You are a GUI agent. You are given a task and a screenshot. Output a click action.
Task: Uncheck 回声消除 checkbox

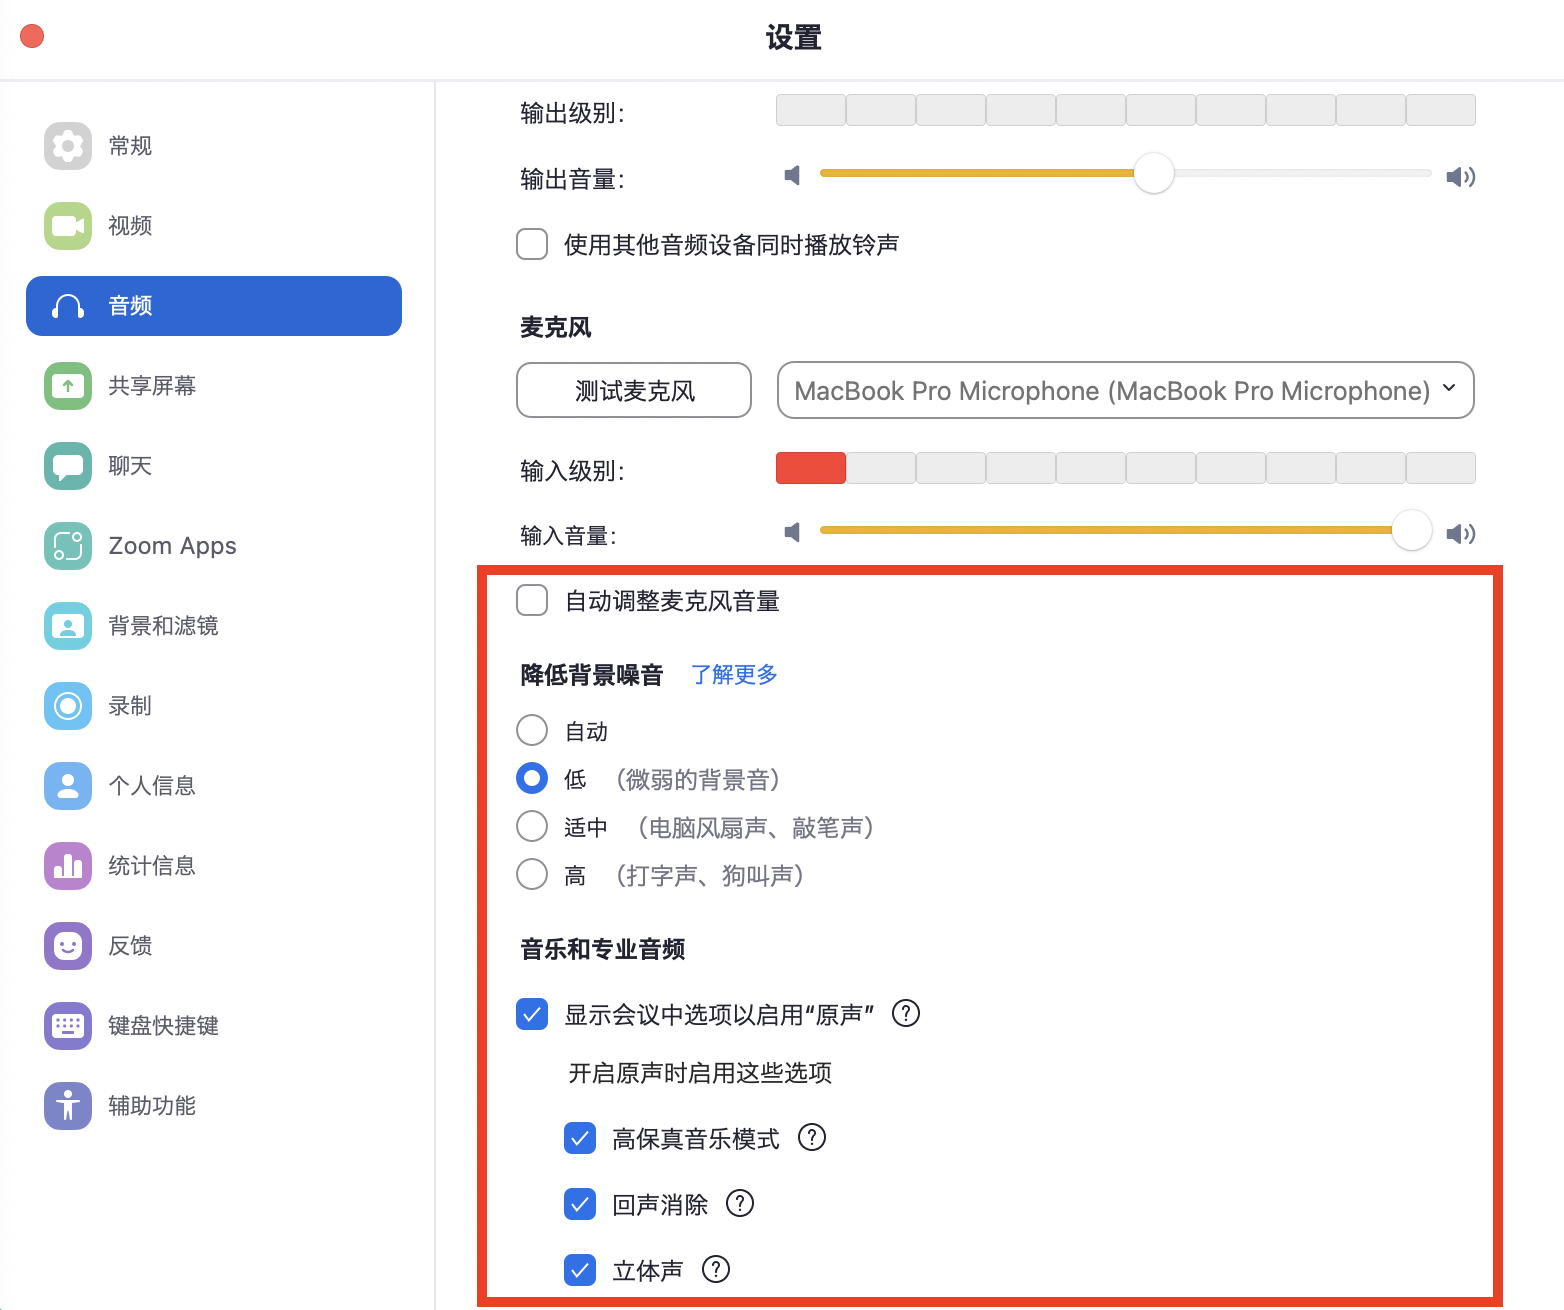pyautogui.click(x=580, y=1204)
